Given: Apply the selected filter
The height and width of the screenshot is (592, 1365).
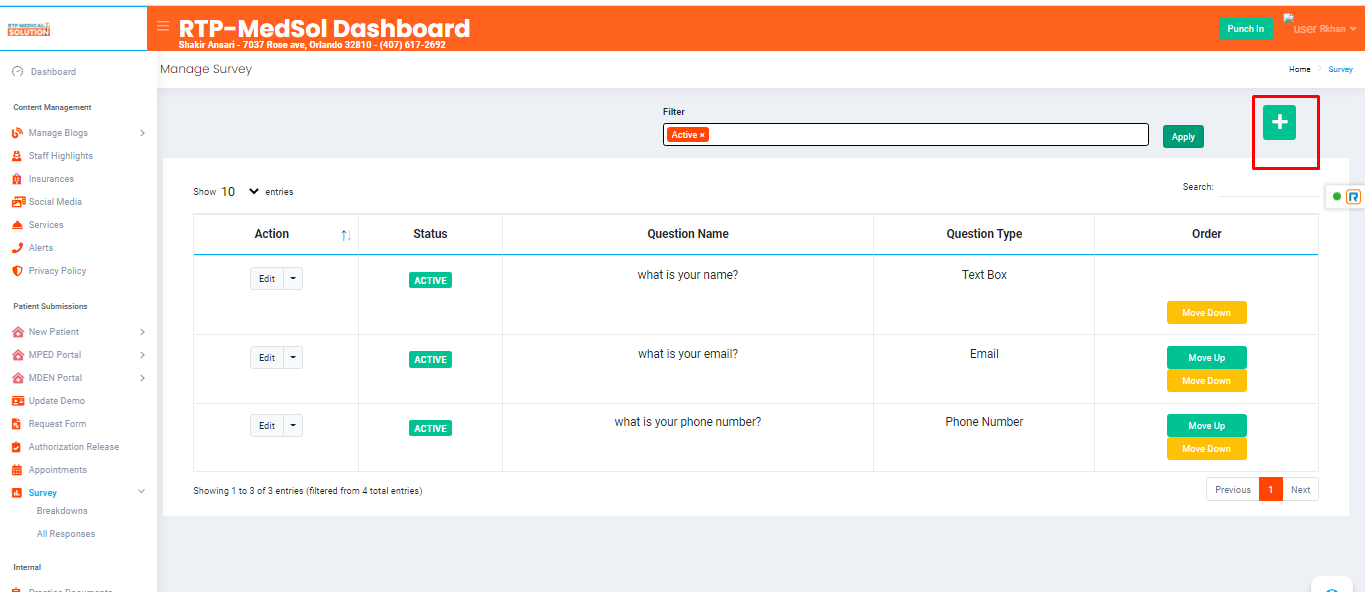Looking at the screenshot, I should 1183,137.
